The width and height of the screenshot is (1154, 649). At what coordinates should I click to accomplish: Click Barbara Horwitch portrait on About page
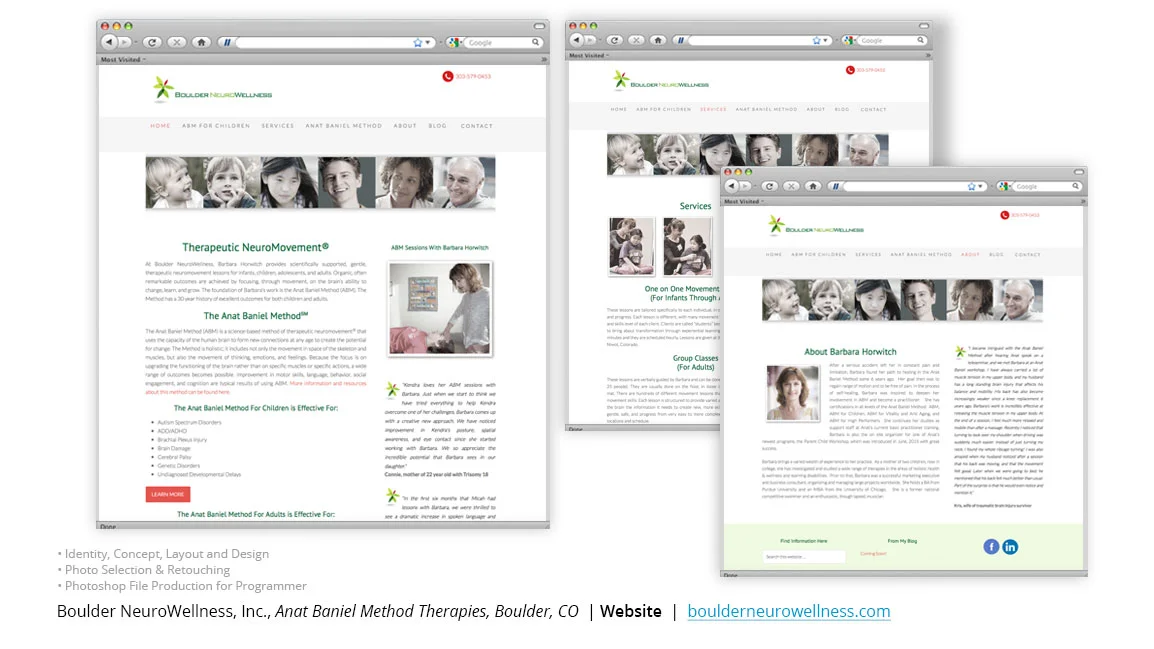click(x=793, y=393)
